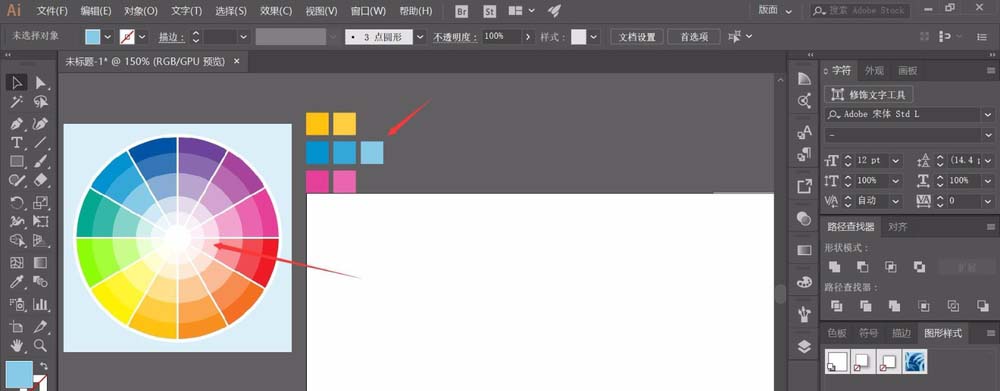Switch to the 外观 tab
1000x391 pixels.
(x=875, y=71)
